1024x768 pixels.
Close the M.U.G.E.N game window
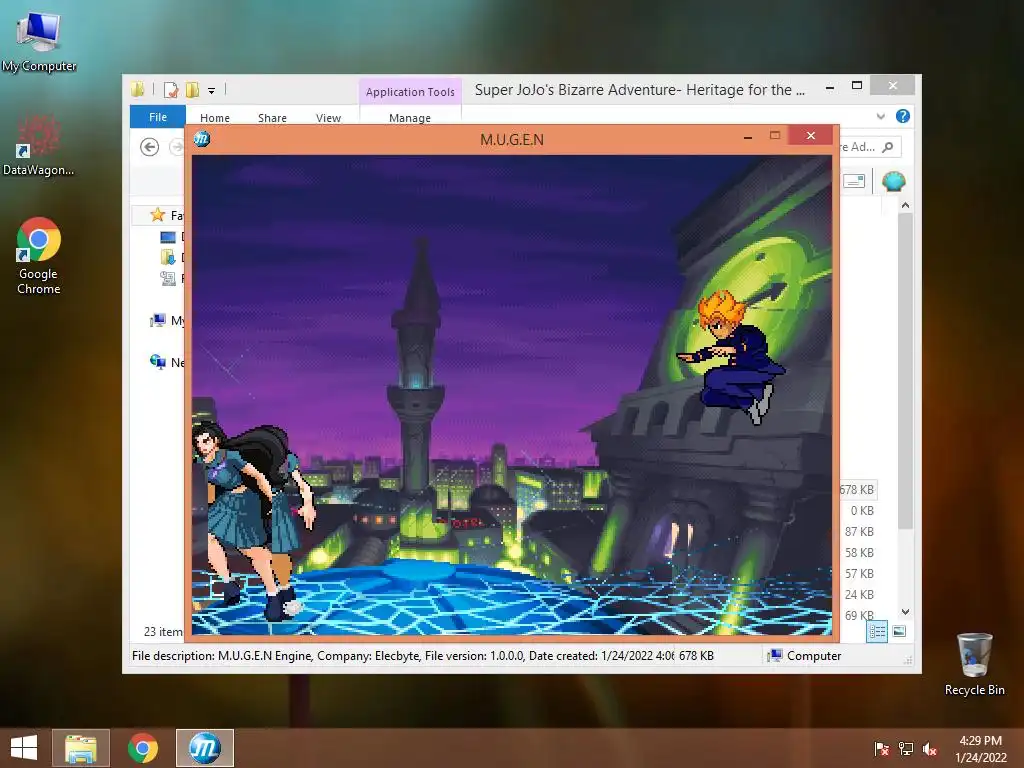click(810, 135)
